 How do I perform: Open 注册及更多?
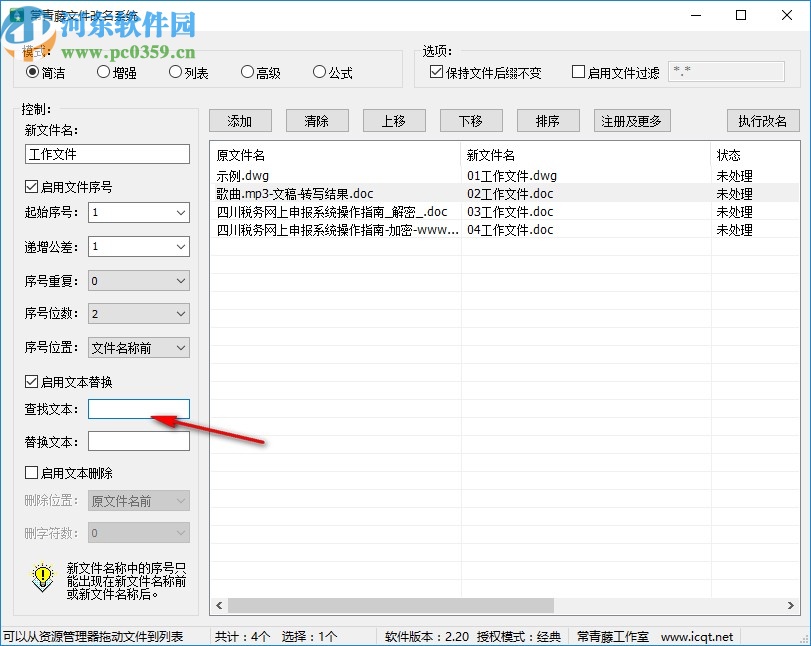click(631, 120)
